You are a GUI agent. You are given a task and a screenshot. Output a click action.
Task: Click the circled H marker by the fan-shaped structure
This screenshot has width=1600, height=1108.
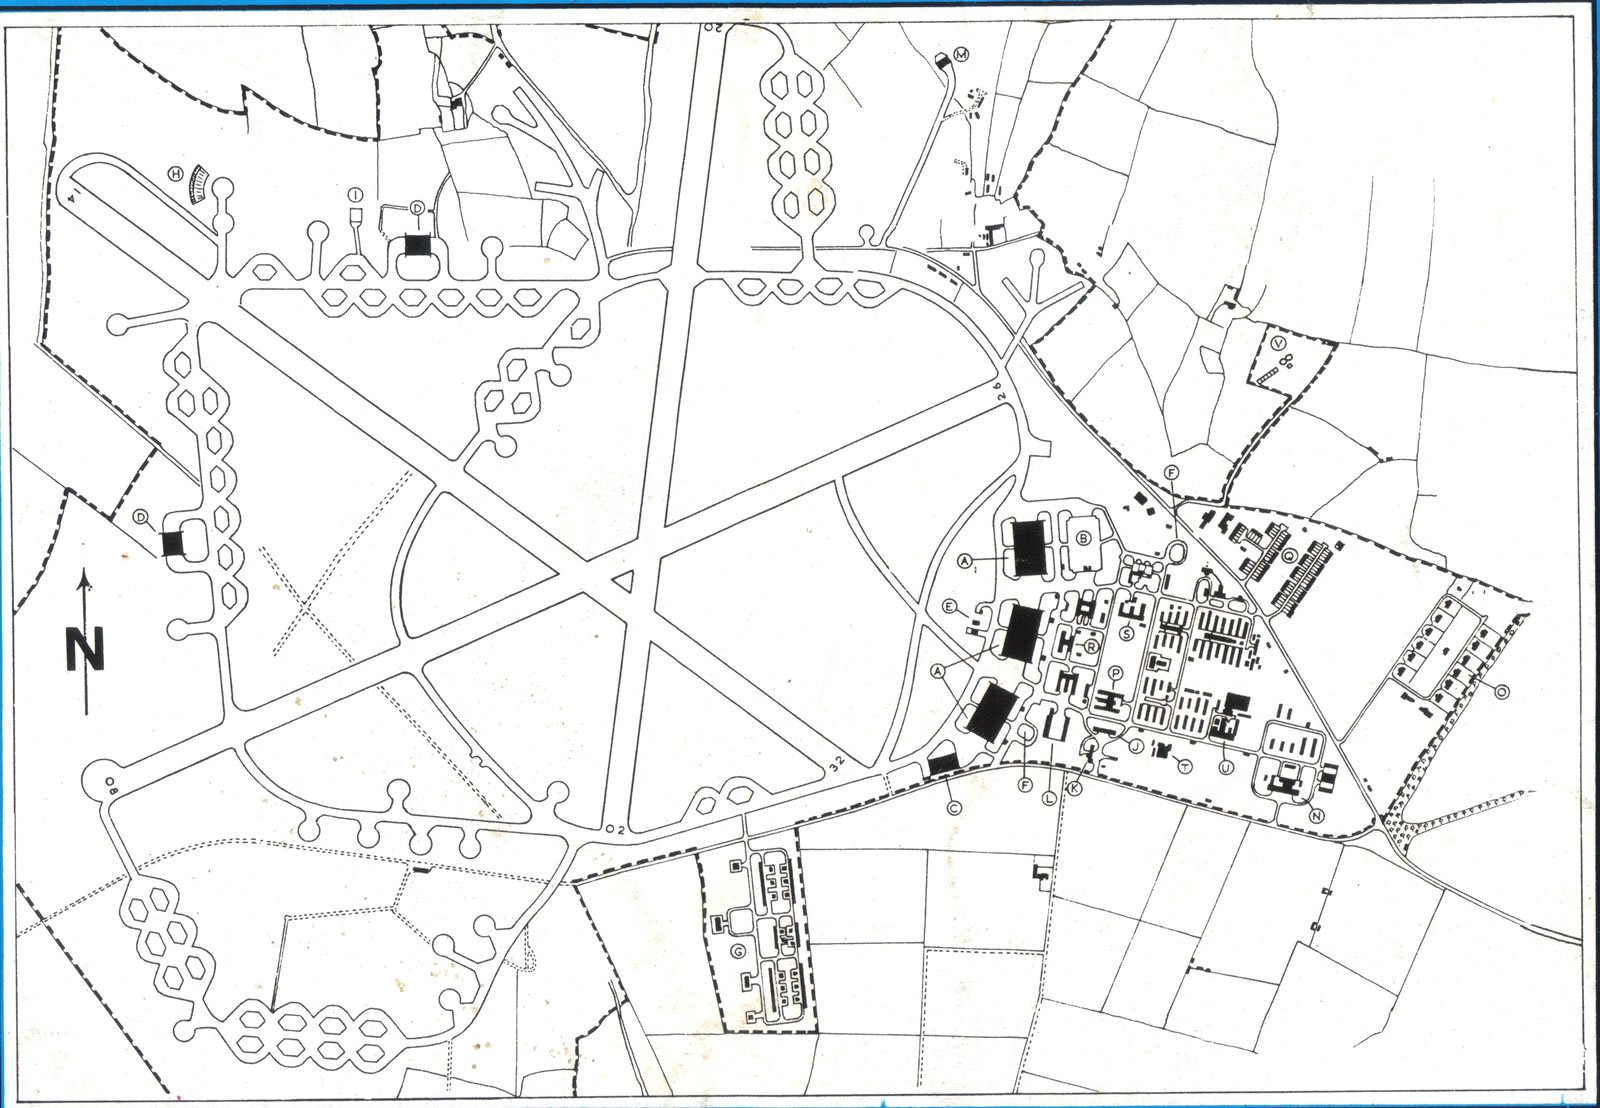(x=176, y=173)
